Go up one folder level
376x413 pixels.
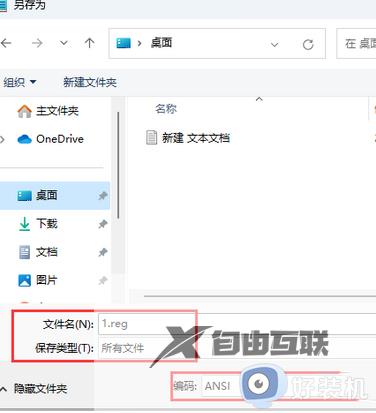(89, 43)
